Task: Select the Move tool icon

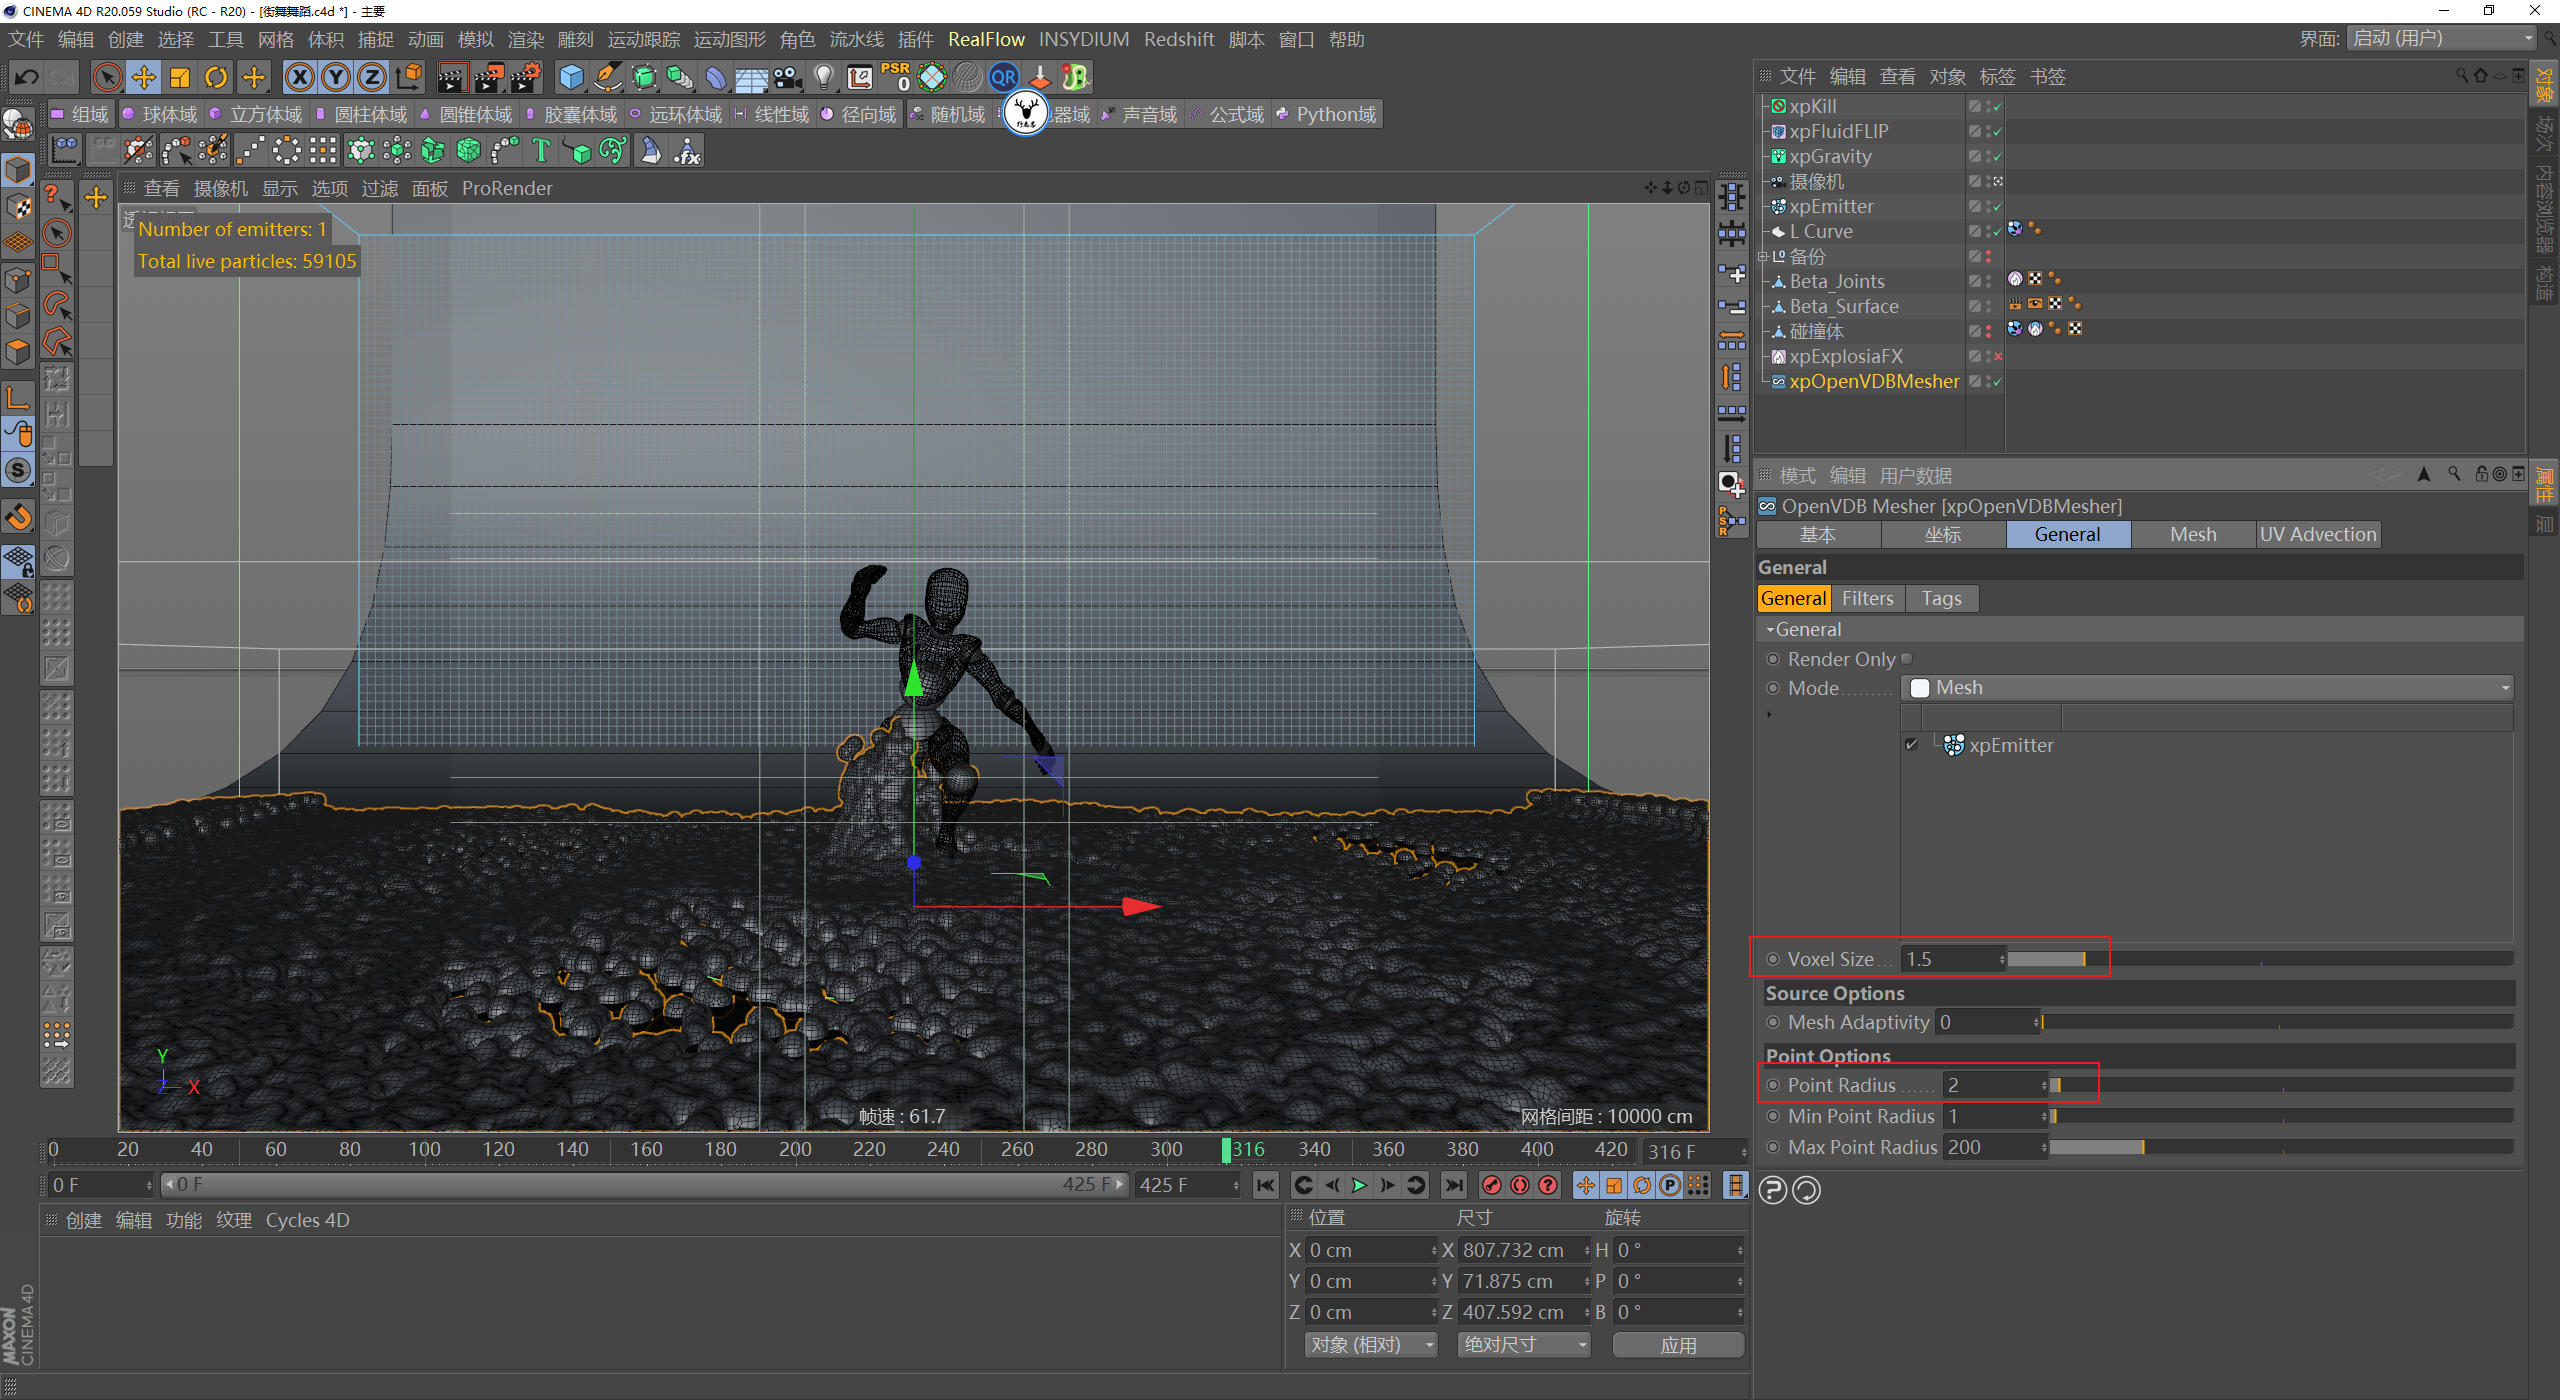Action: pos(144,77)
